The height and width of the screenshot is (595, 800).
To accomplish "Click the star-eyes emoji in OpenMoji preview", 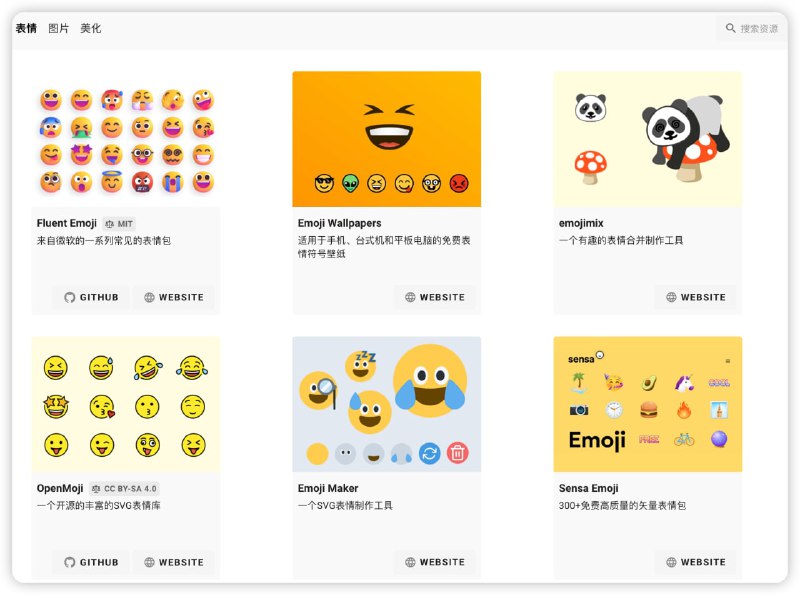I will pyautogui.click(x=56, y=407).
